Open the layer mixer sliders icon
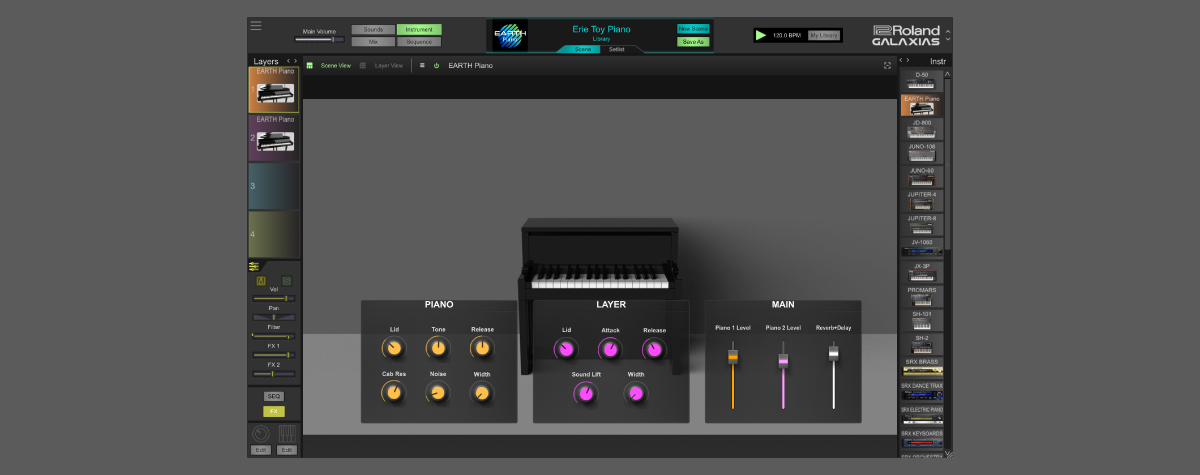Screen dimensions: 1200x475 [x=254, y=266]
